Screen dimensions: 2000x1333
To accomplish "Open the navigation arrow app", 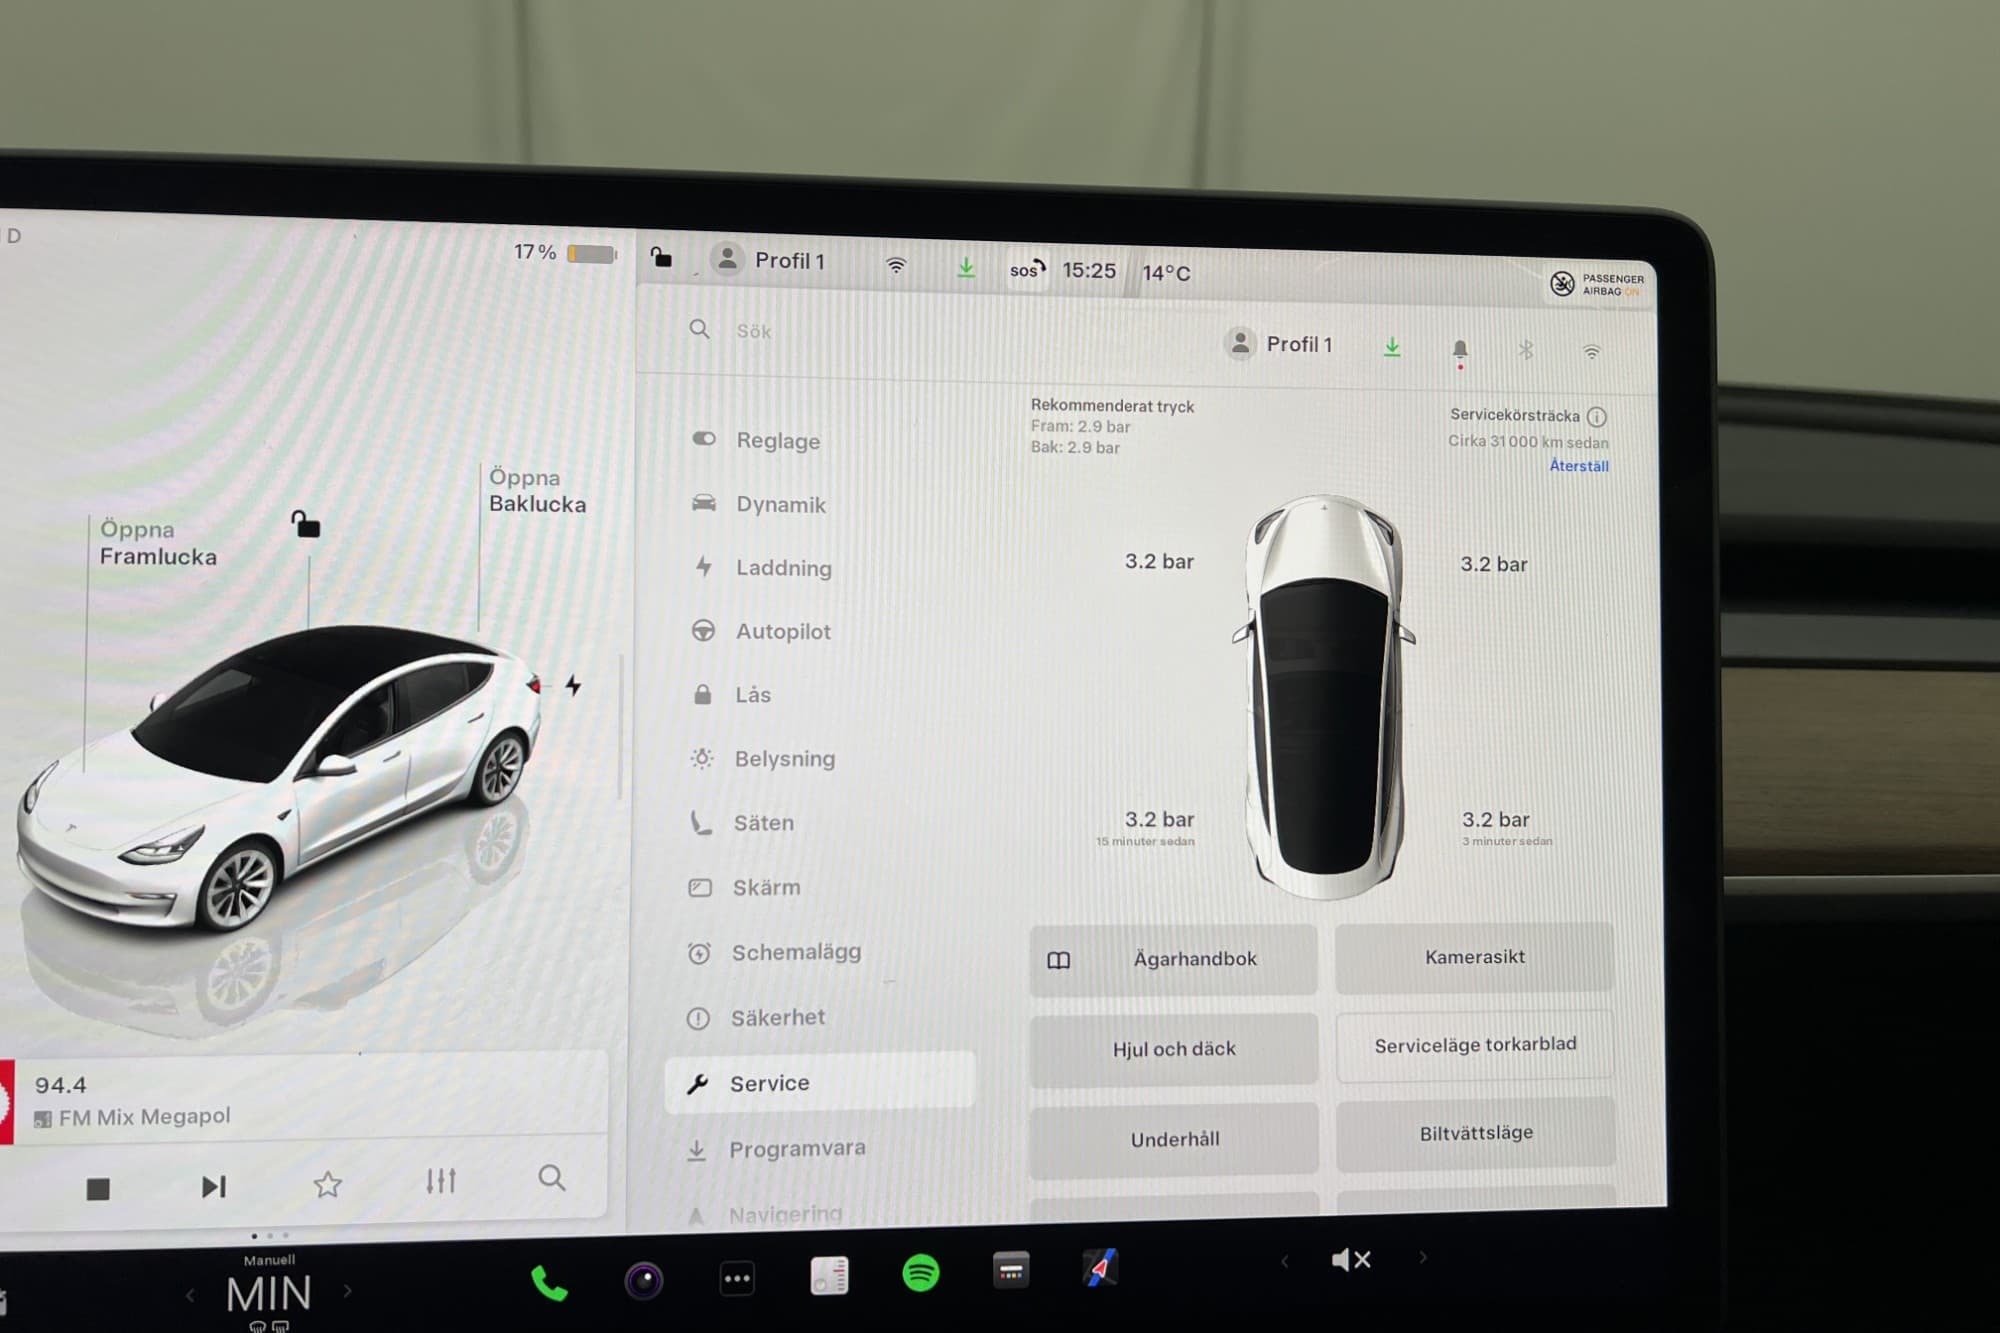I will click(x=1100, y=1268).
